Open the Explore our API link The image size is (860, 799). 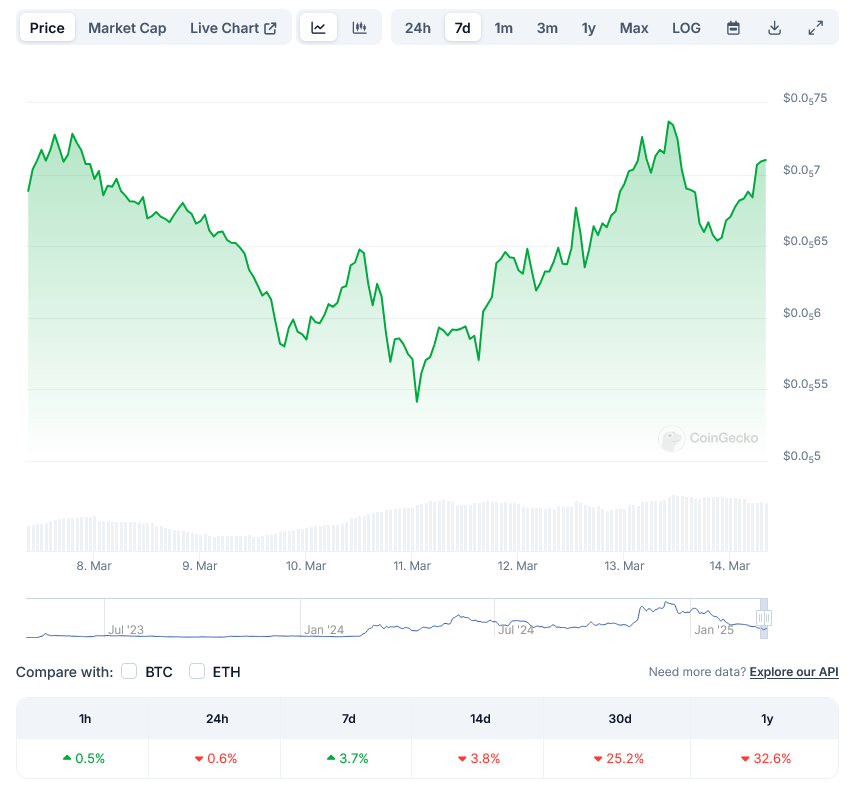click(794, 672)
